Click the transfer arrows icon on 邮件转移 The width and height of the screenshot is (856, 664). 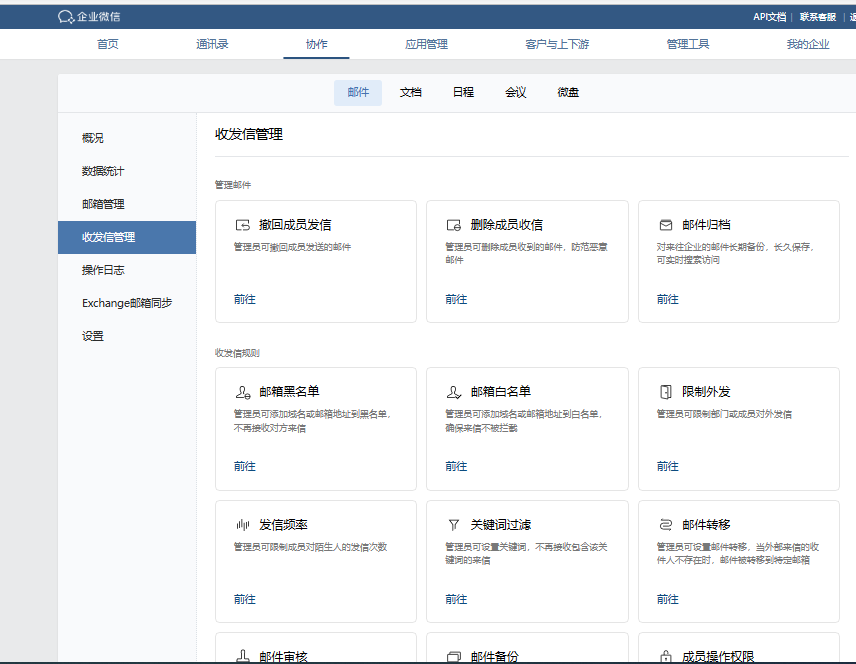click(665, 524)
